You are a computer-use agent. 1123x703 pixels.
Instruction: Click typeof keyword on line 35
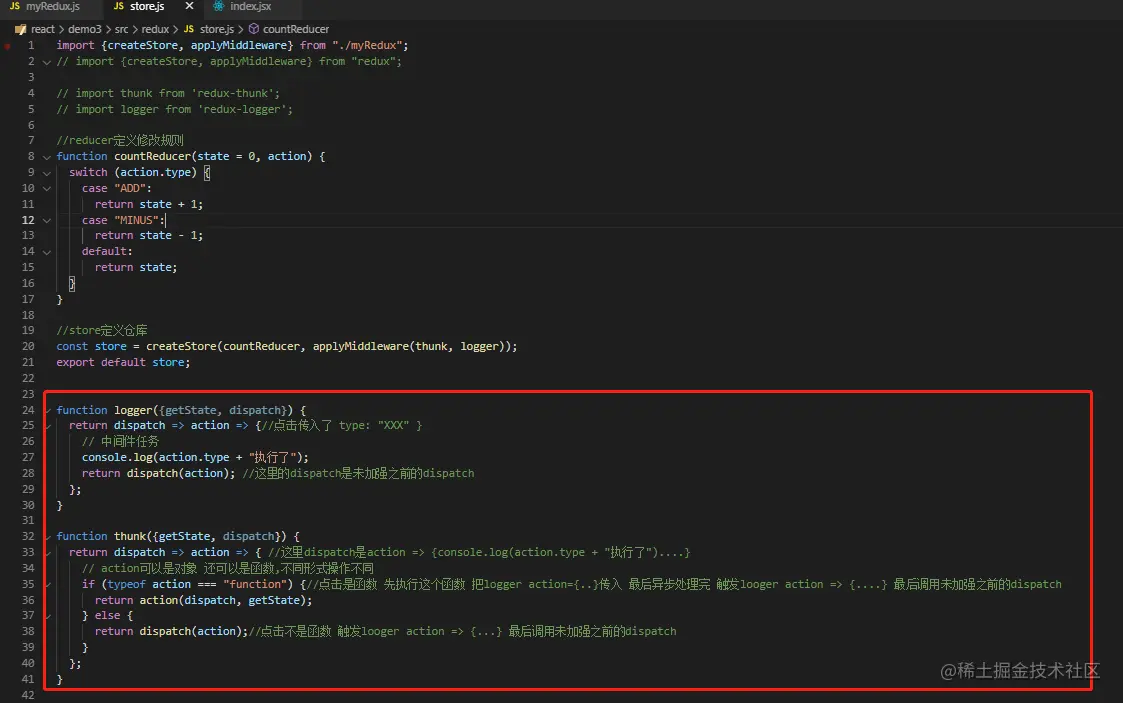(x=126, y=583)
